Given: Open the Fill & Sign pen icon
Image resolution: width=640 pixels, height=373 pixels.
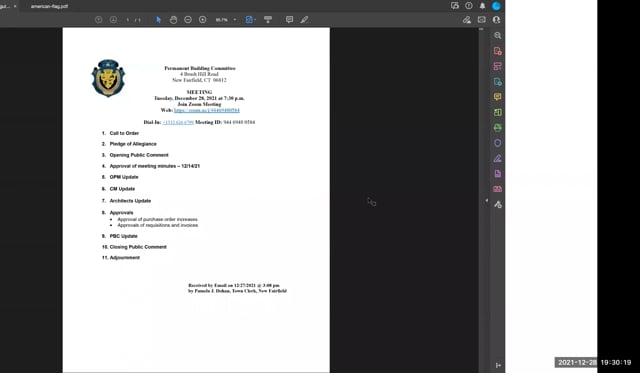Looking at the screenshot, I should tap(467, 20).
